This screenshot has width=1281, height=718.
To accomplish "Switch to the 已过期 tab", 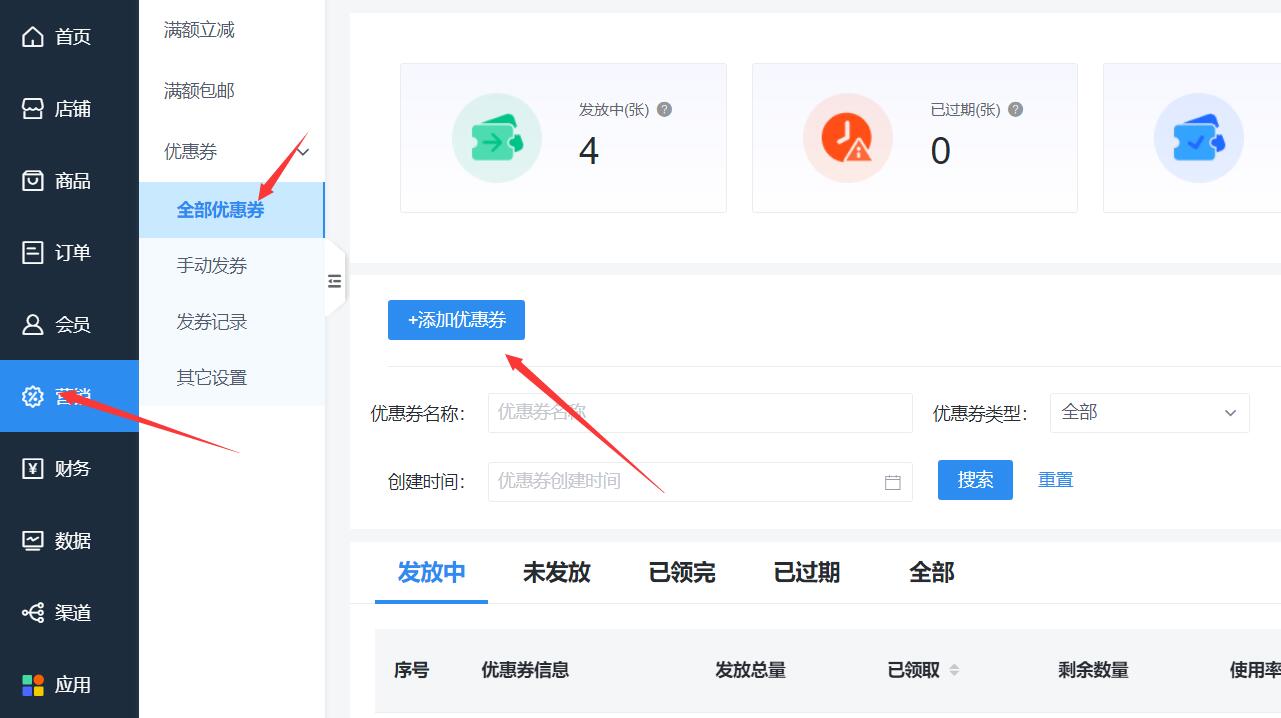I will pos(806,573).
